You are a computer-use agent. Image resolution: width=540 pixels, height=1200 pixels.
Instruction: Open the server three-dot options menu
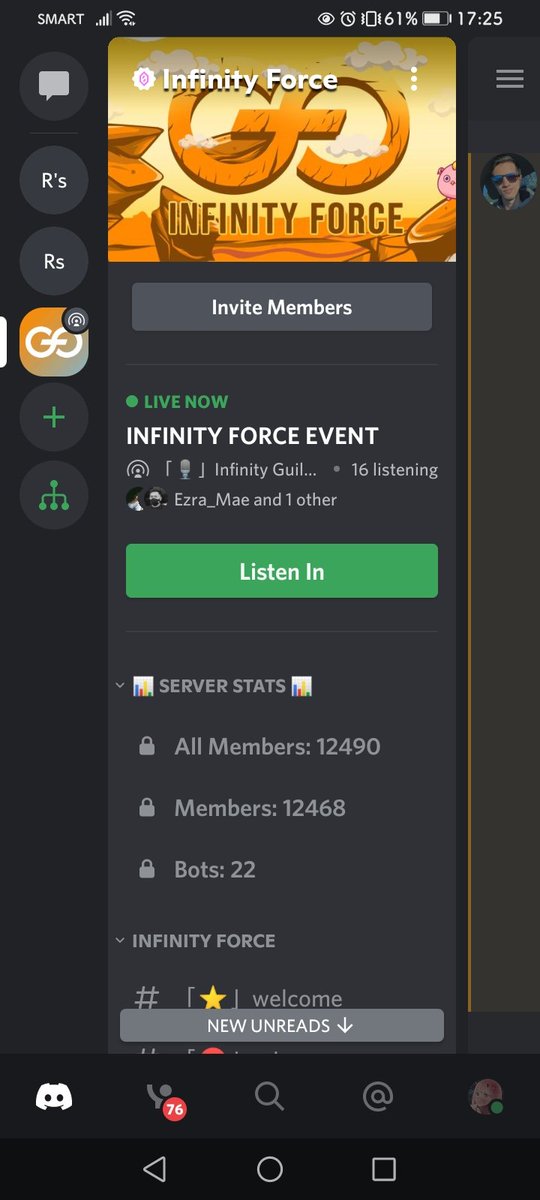[x=414, y=79]
